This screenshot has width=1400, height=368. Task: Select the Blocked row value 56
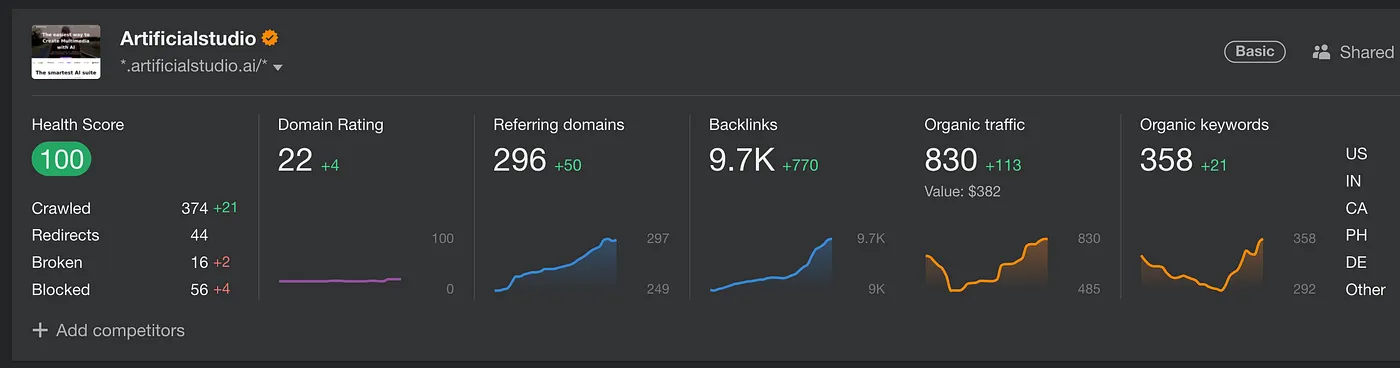pos(199,289)
